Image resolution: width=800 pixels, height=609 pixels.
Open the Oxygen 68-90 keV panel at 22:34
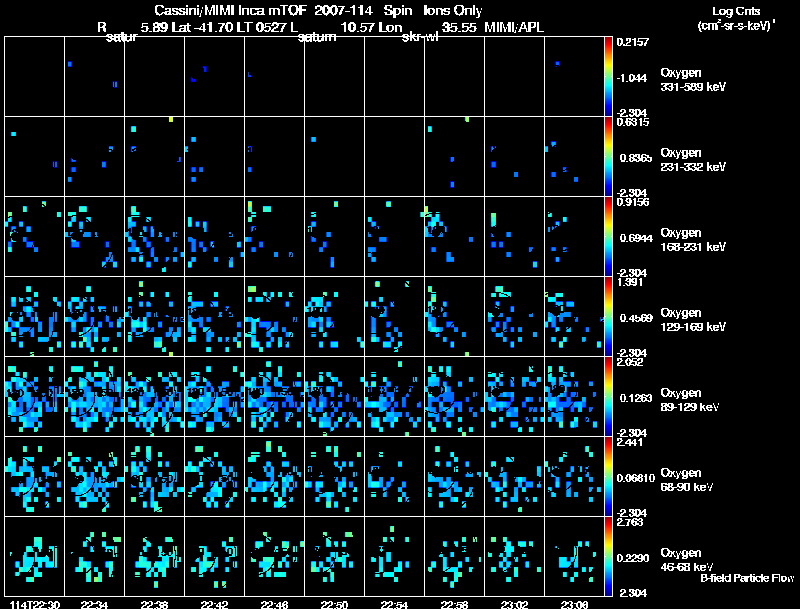click(x=94, y=476)
